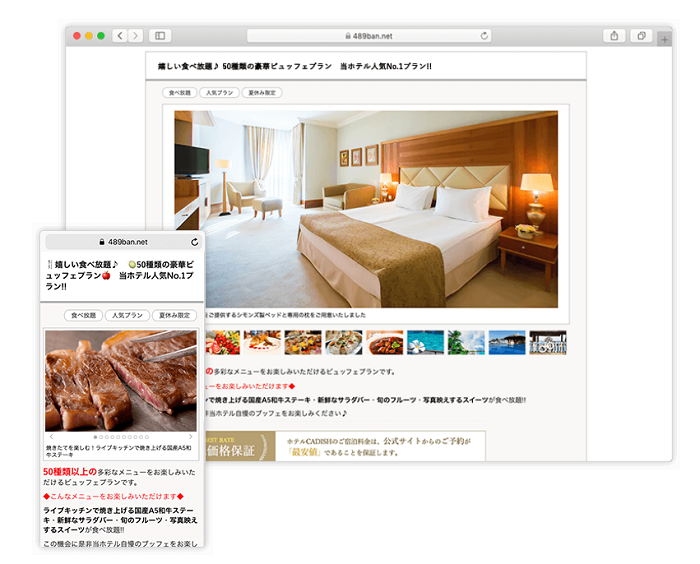The image size is (700, 564).
Task: Select first dot of mobile carousel pager
Action: click(x=95, y=437)
